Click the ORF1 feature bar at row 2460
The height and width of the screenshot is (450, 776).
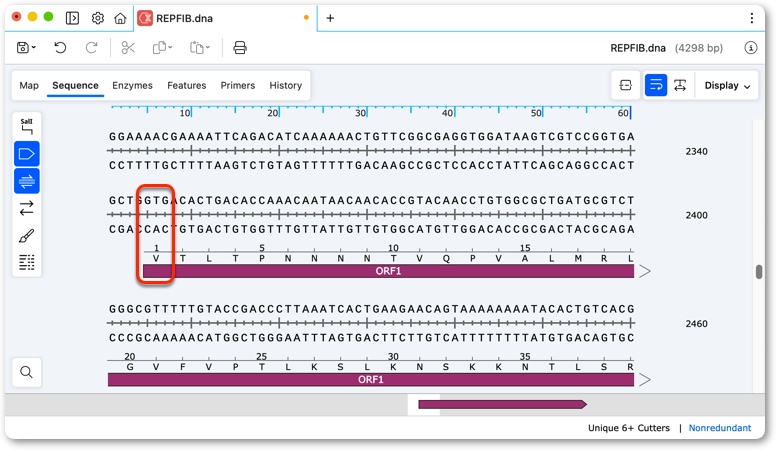click(x=371, y=379)
